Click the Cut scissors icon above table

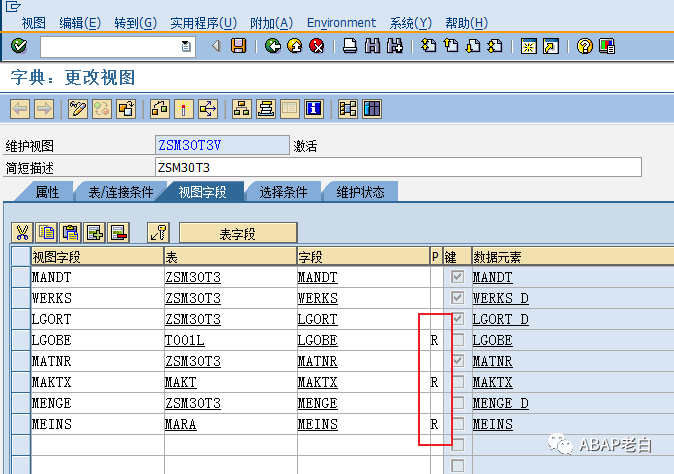point(22,232)
